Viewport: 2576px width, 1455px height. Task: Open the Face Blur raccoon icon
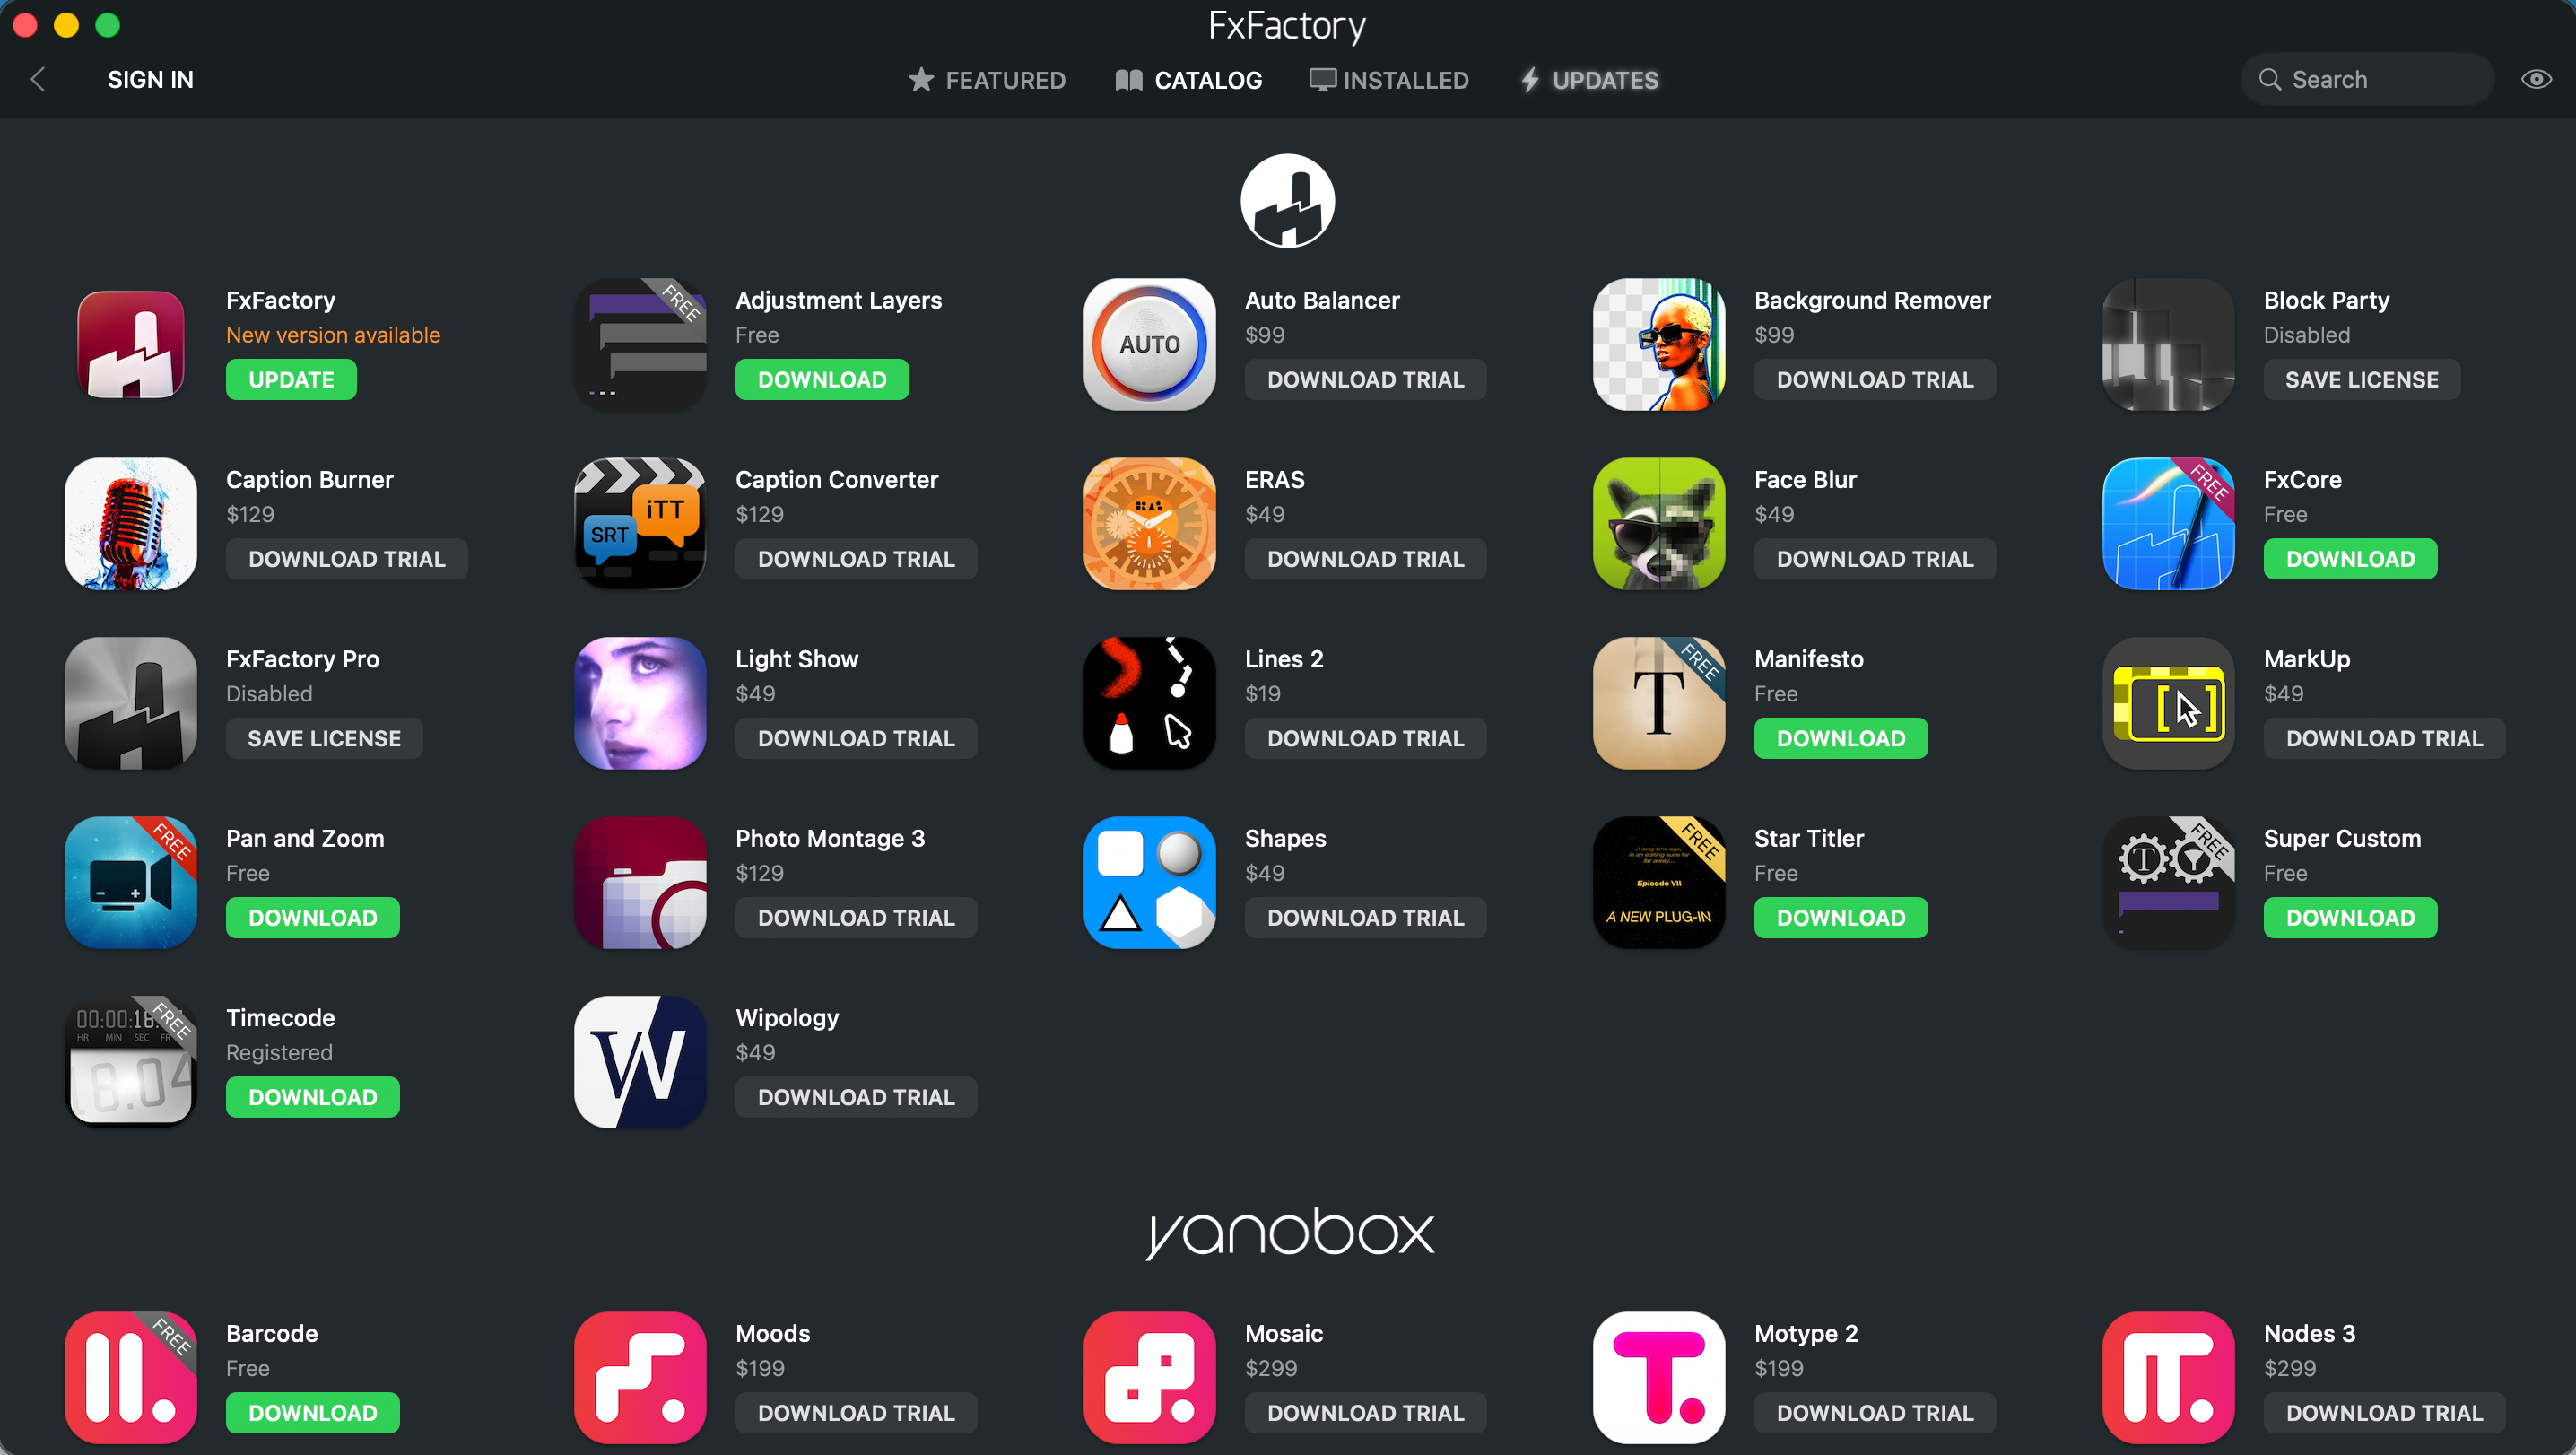pos(1658,523)
